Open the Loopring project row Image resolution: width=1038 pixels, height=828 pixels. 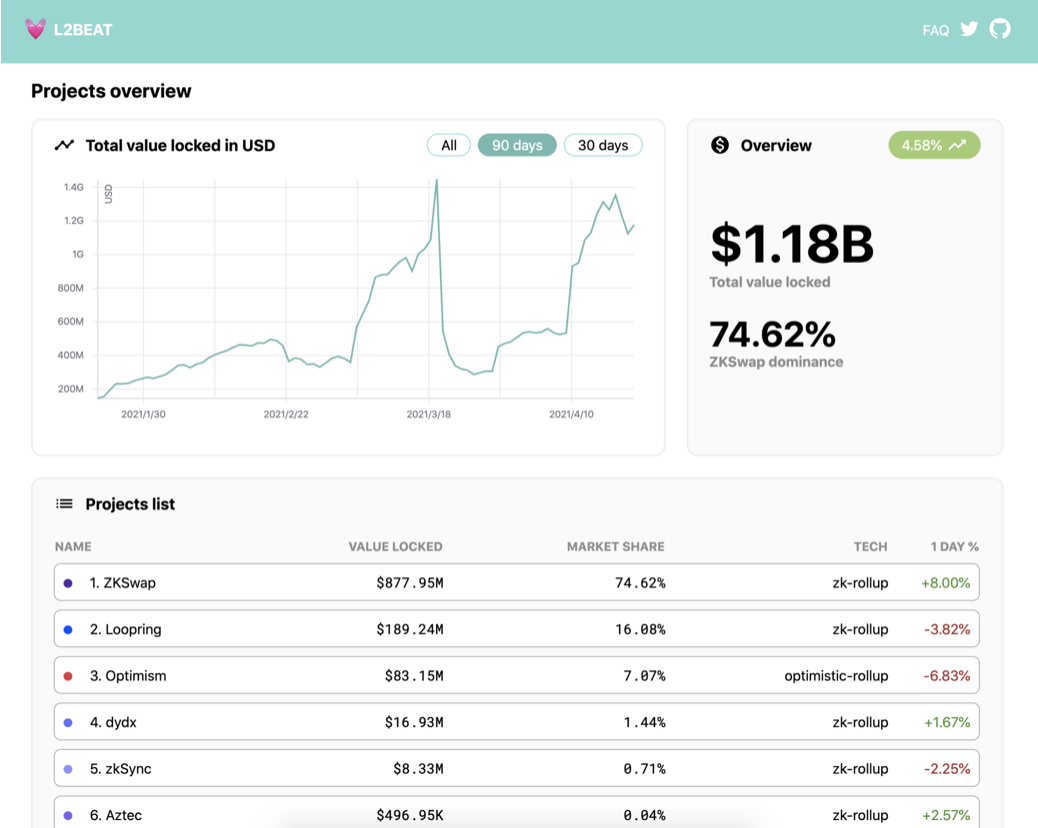pos(516,629)
